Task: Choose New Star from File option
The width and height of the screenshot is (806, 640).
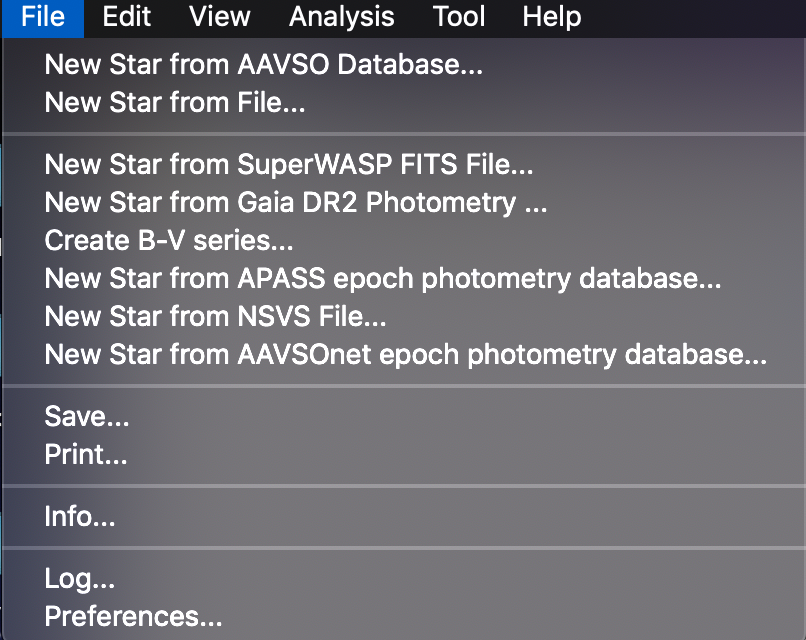Action: pyautogui.click(x=175, y=102)
